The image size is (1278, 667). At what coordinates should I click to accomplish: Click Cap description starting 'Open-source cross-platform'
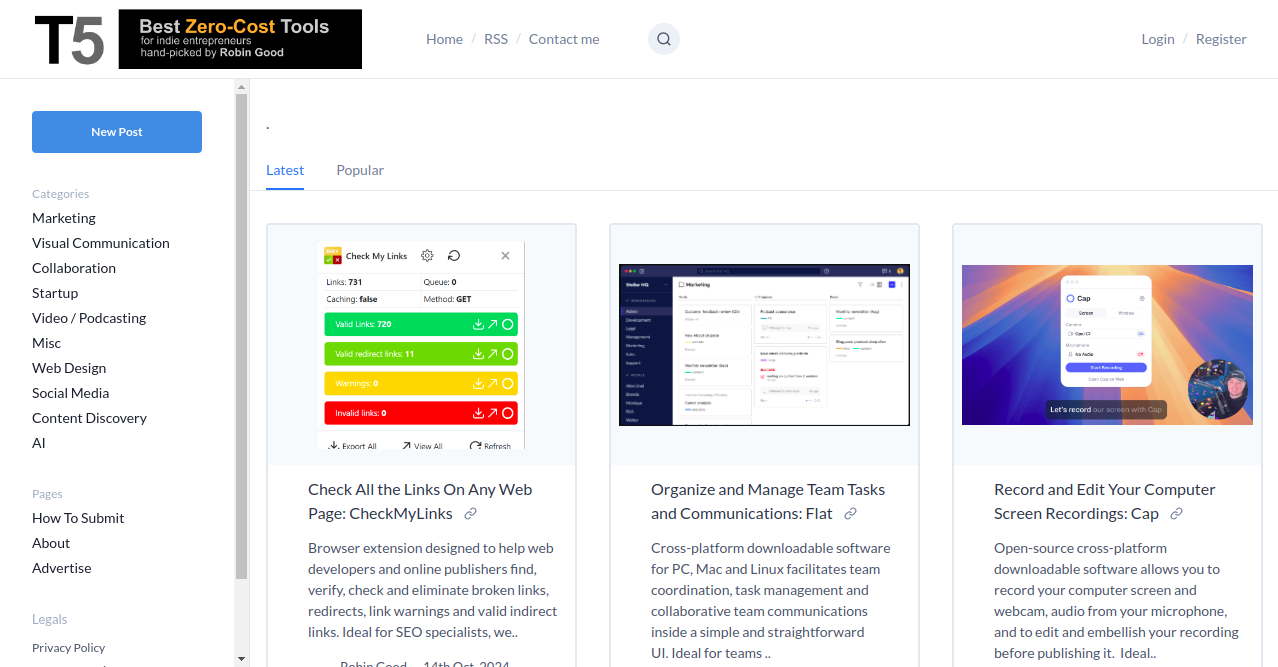tap(1116, 601)
